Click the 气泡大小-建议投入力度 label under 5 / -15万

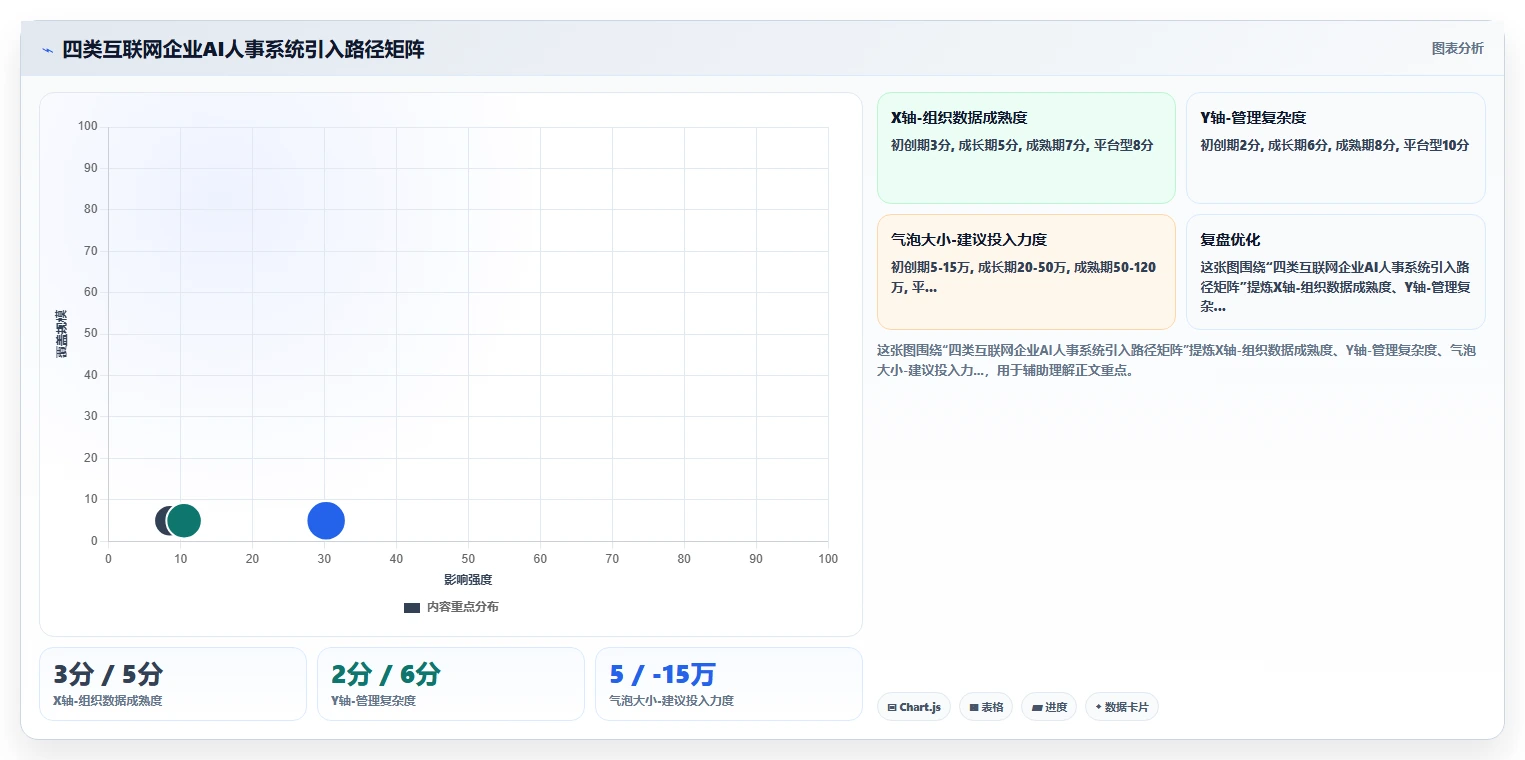[671, 701]
